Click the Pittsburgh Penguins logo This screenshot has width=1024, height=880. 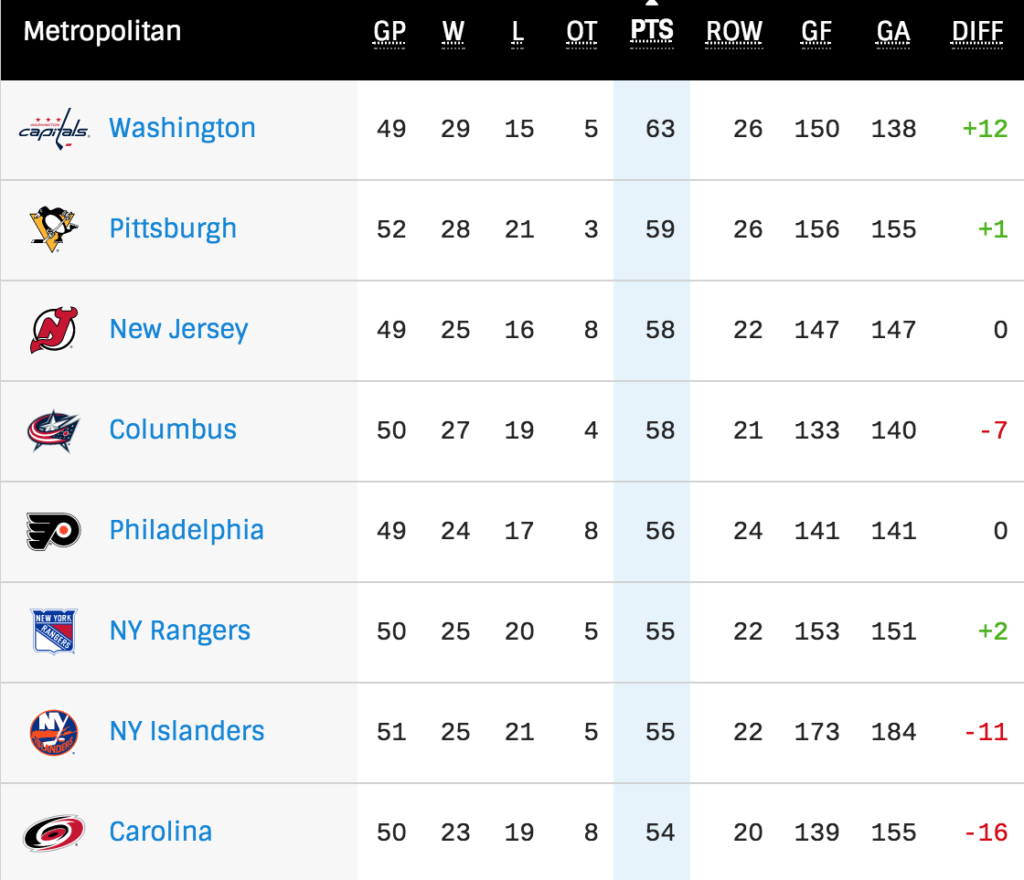tap(54, 229)
